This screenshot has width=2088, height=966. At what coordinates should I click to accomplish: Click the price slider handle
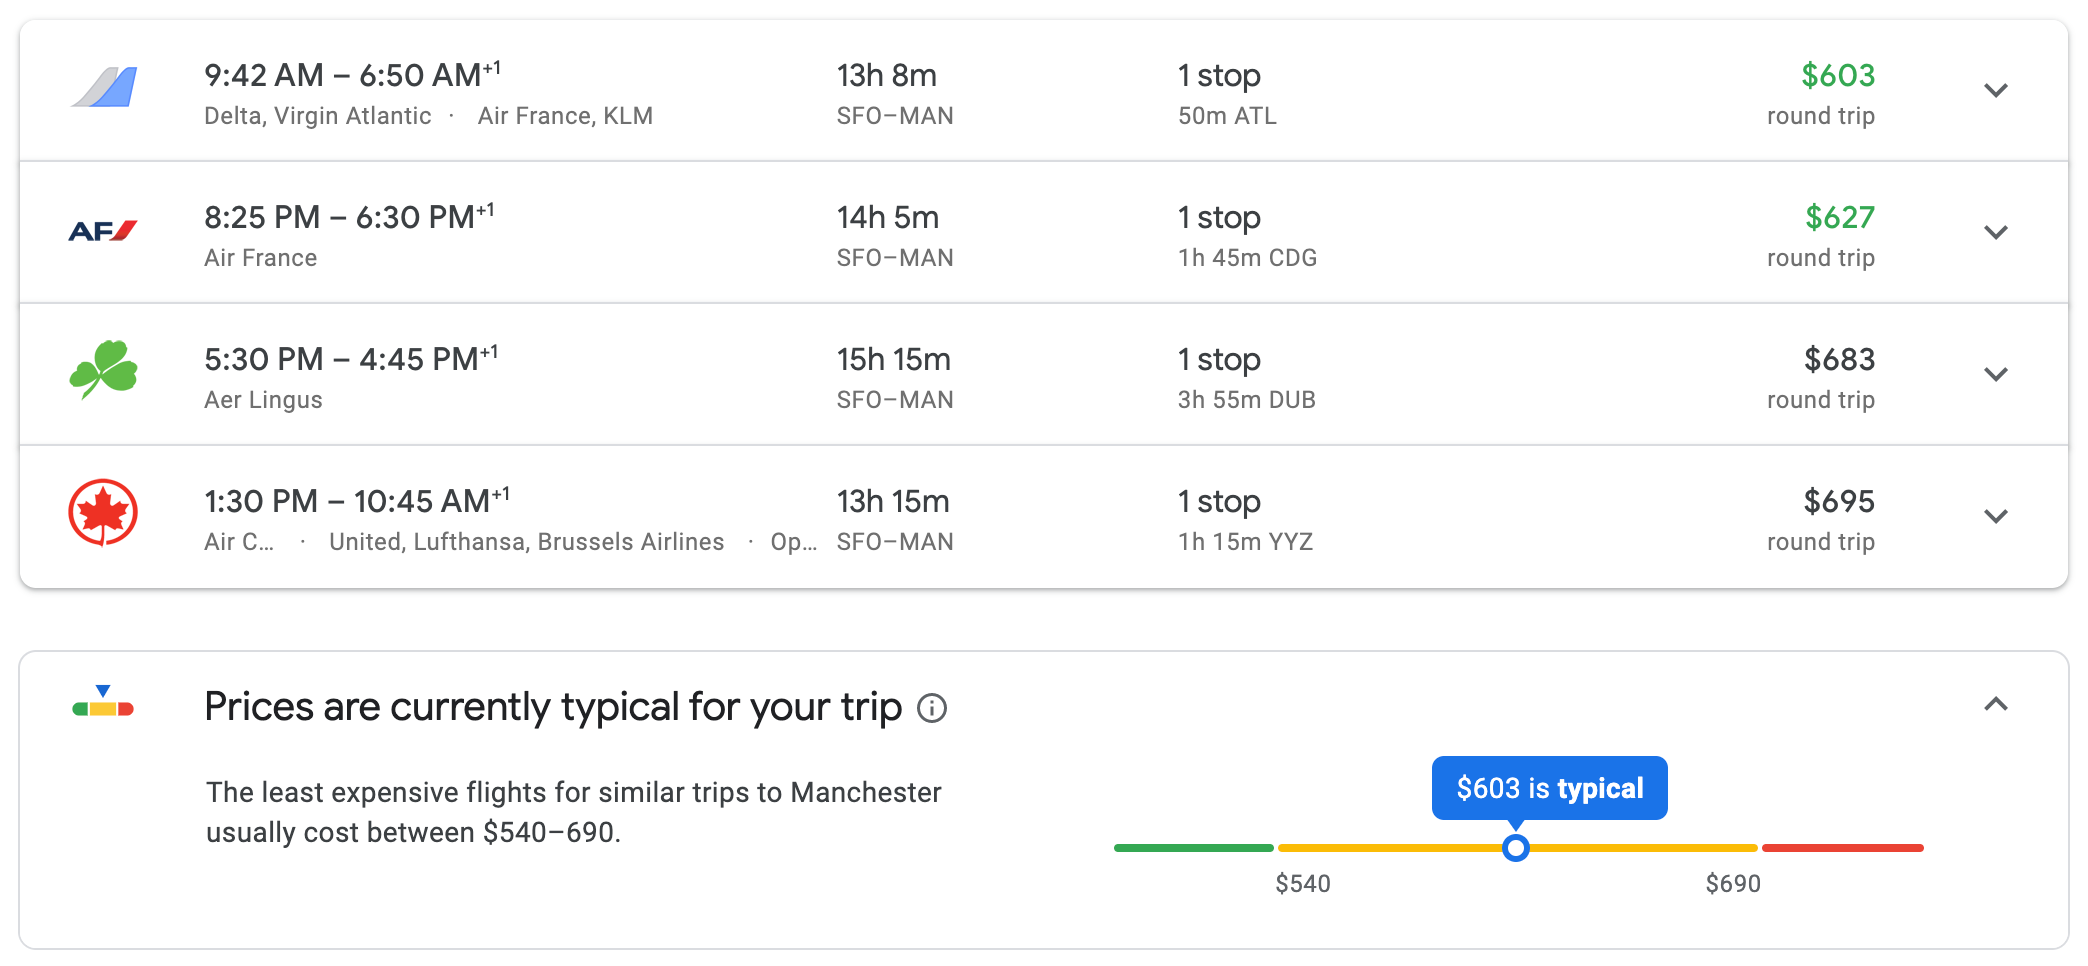tap(1516, 848)
